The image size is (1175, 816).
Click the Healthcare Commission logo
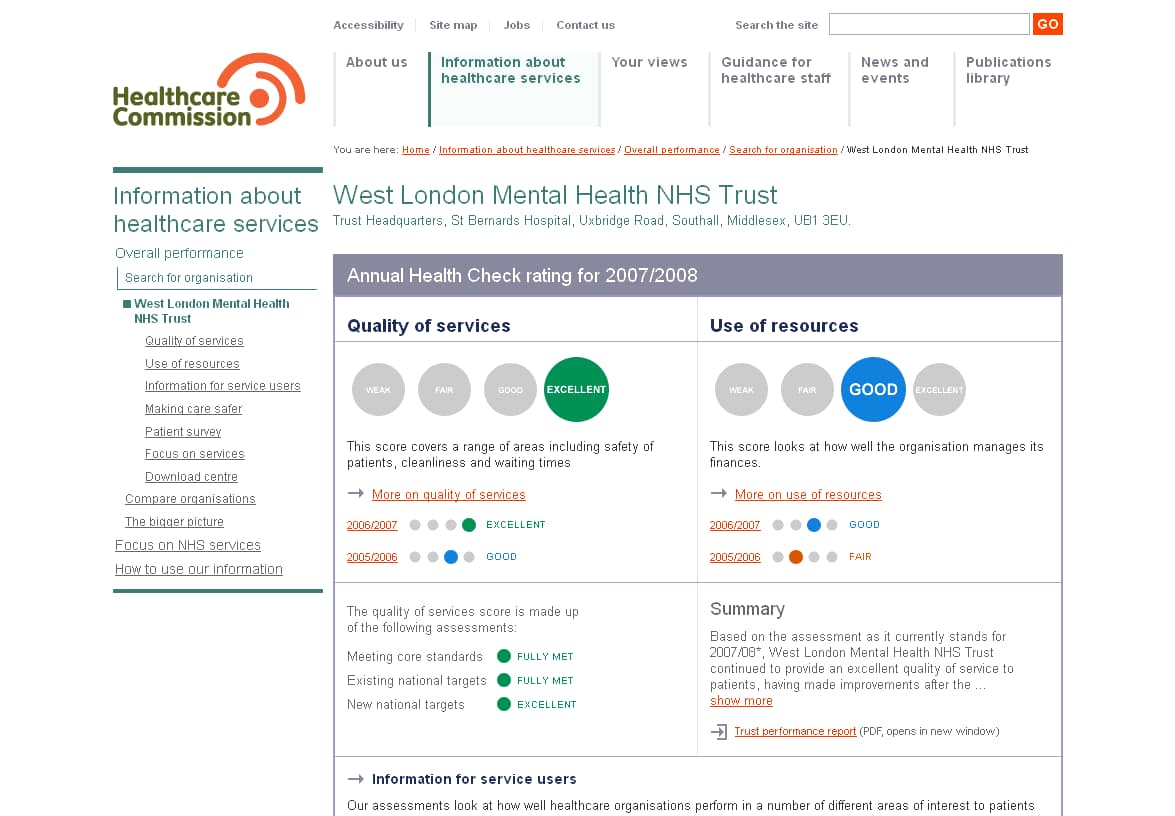click(209, 91)
